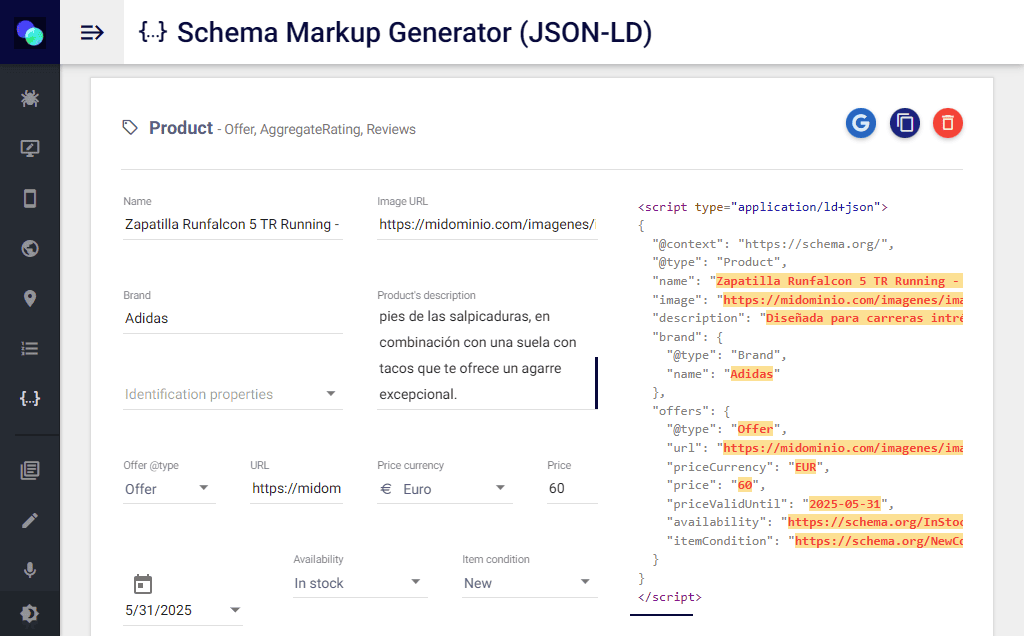The height and width of the screenshot is (636, 1024).
Task: Open the pencil edit tool in the sidebar
Action: tap(29, 520)
